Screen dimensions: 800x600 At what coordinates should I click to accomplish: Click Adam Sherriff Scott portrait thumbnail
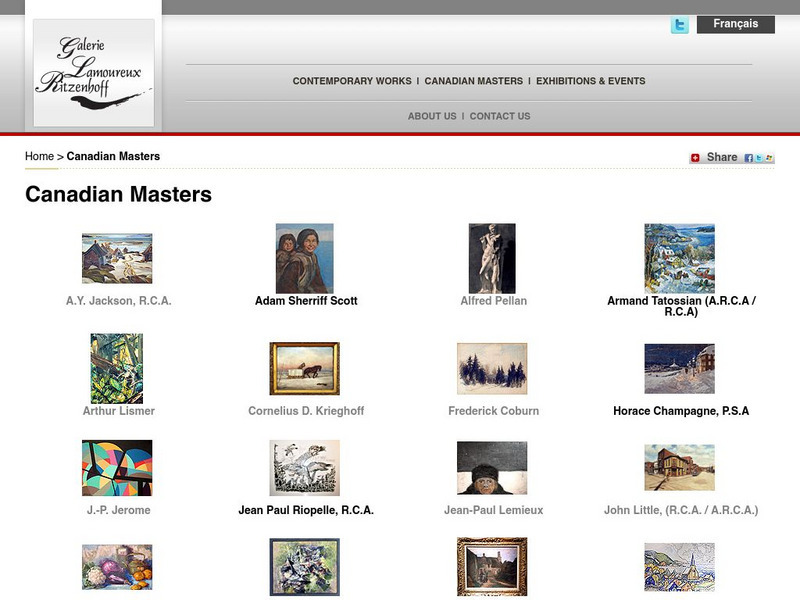(x=305, y=258)
